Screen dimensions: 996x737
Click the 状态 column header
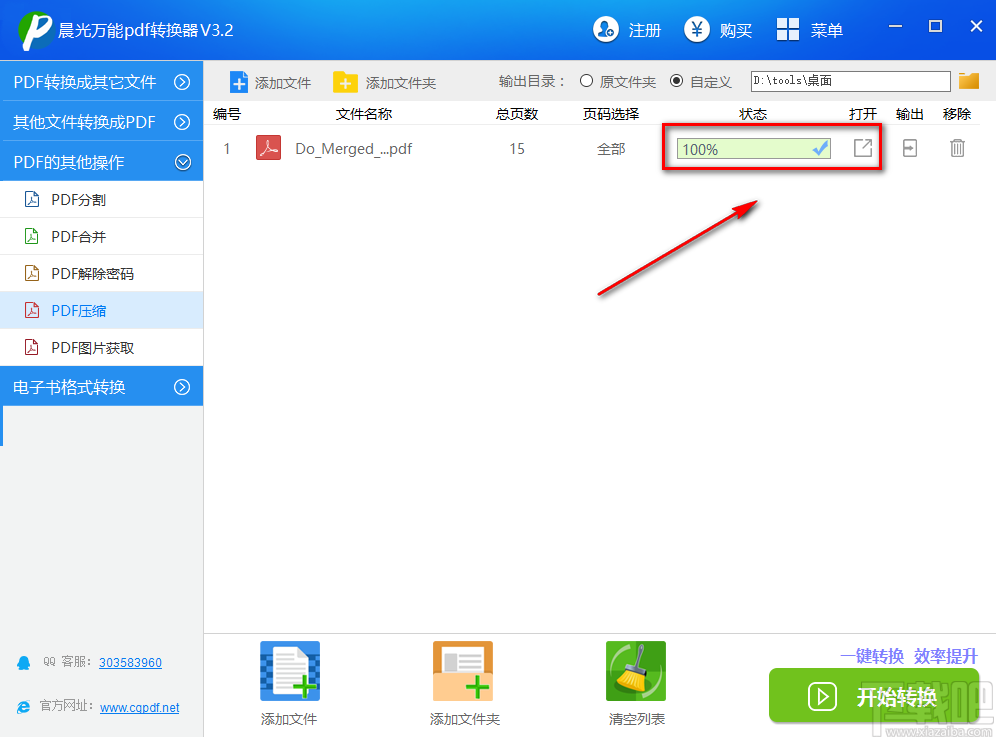[753, 114]
